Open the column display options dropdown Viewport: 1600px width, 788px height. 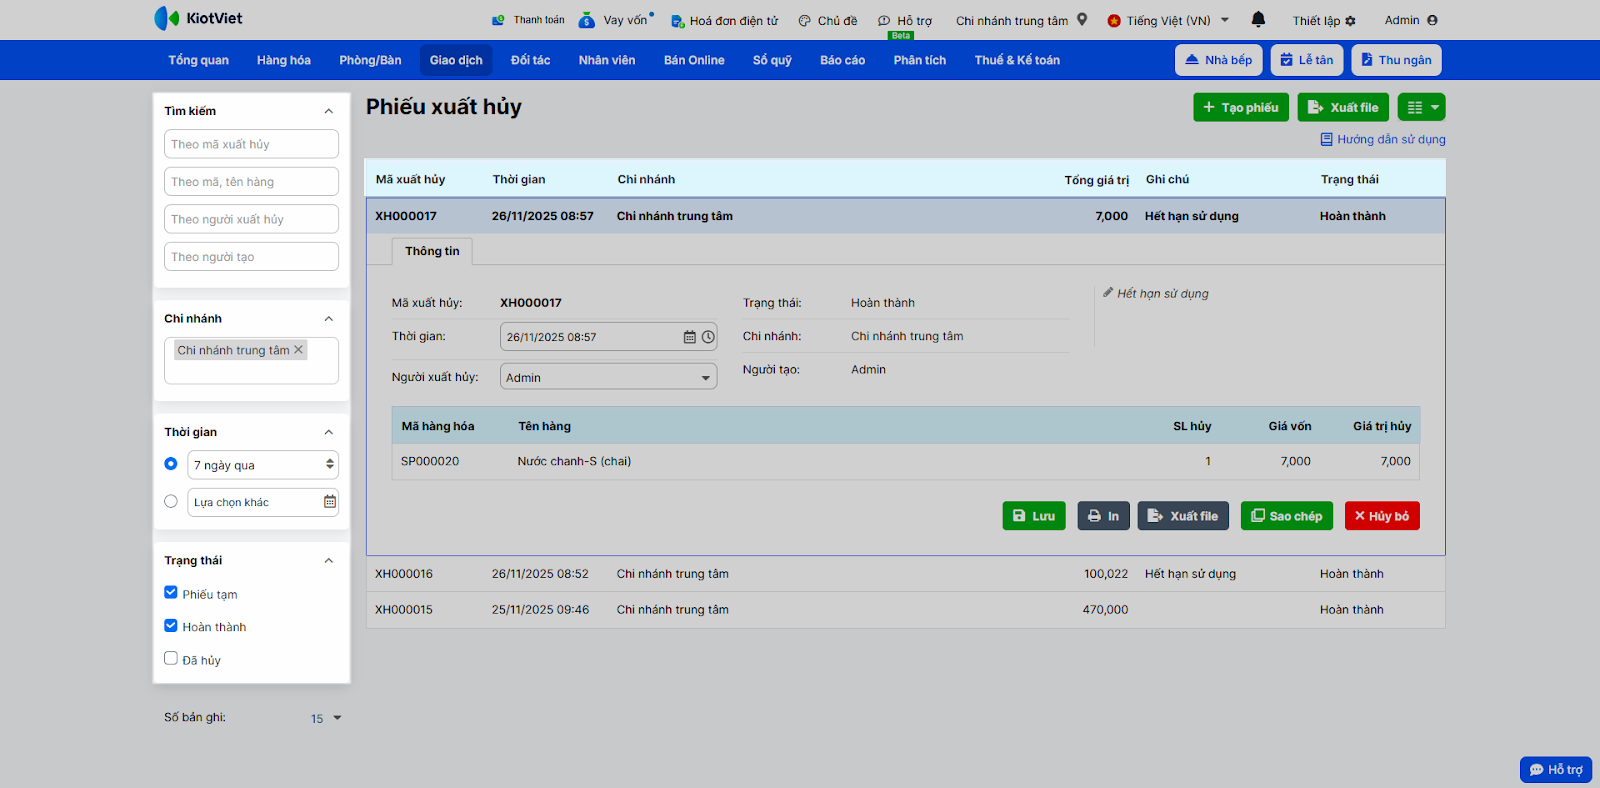coord(1421,107)
